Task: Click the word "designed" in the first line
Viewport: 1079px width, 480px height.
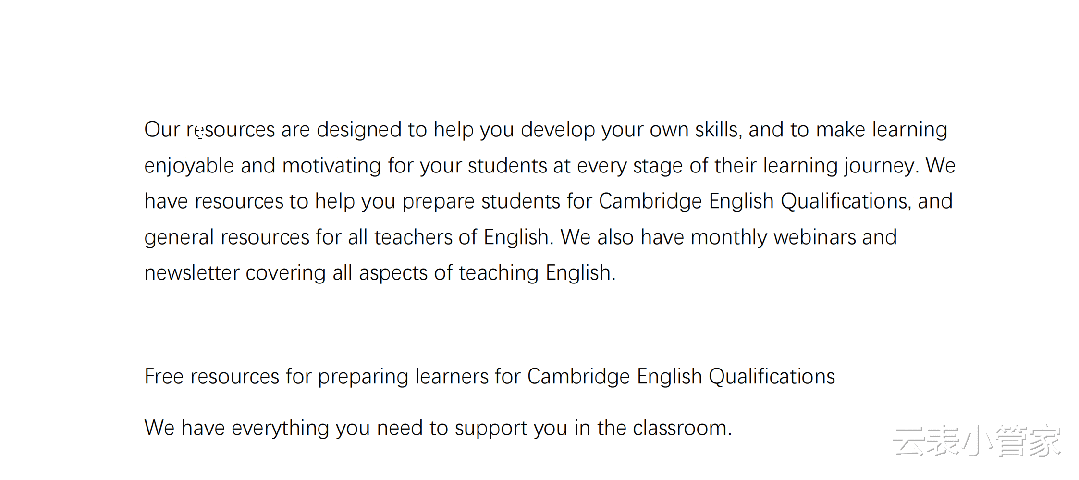Action: pos(358,130)
